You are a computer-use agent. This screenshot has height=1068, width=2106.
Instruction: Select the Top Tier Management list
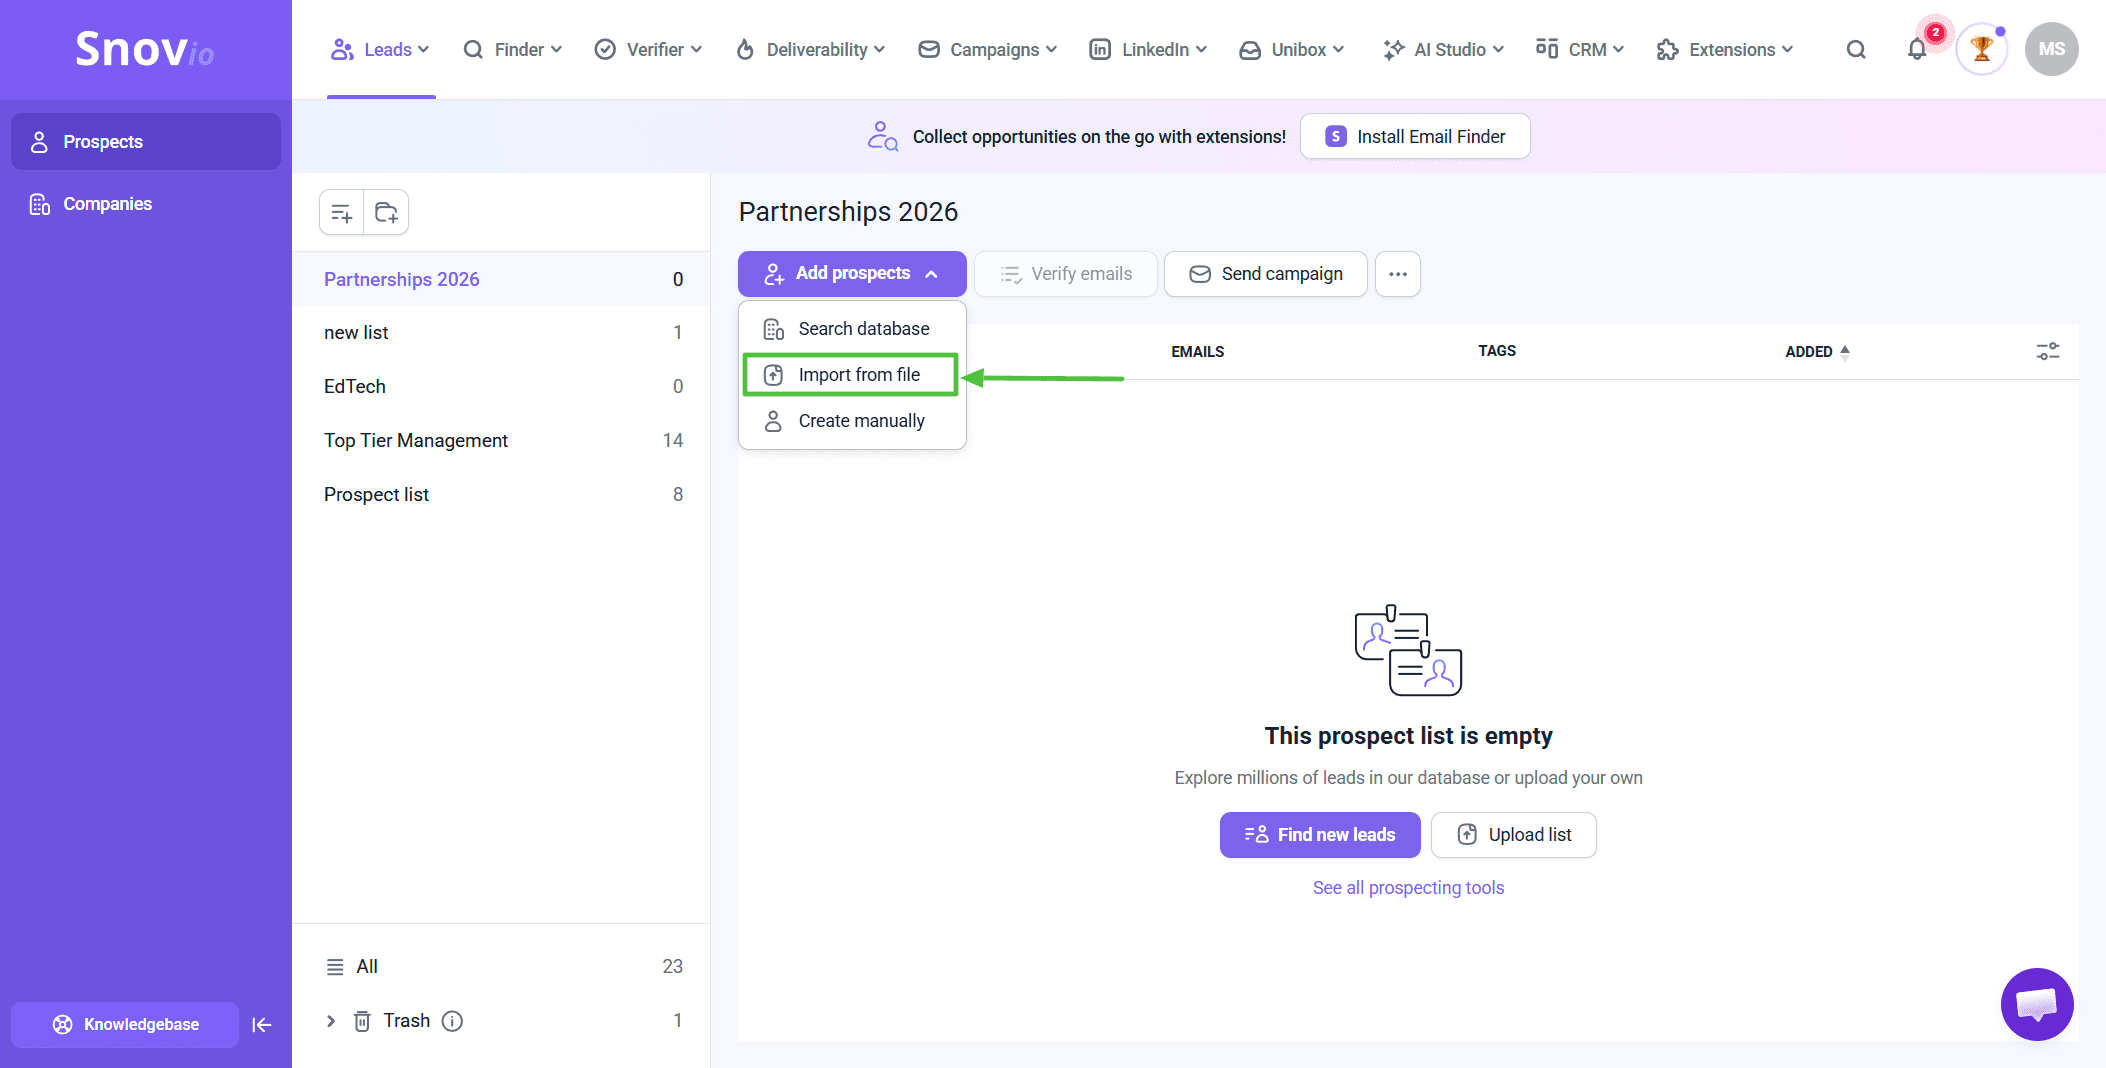(x=416, y=441)
